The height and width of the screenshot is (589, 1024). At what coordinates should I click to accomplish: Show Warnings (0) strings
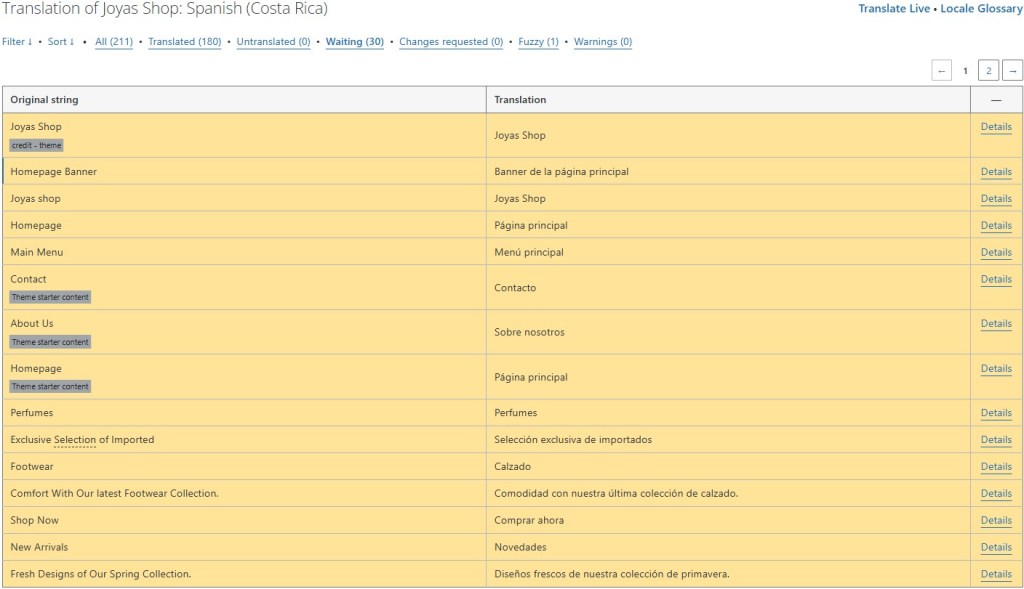coord(603,42)
